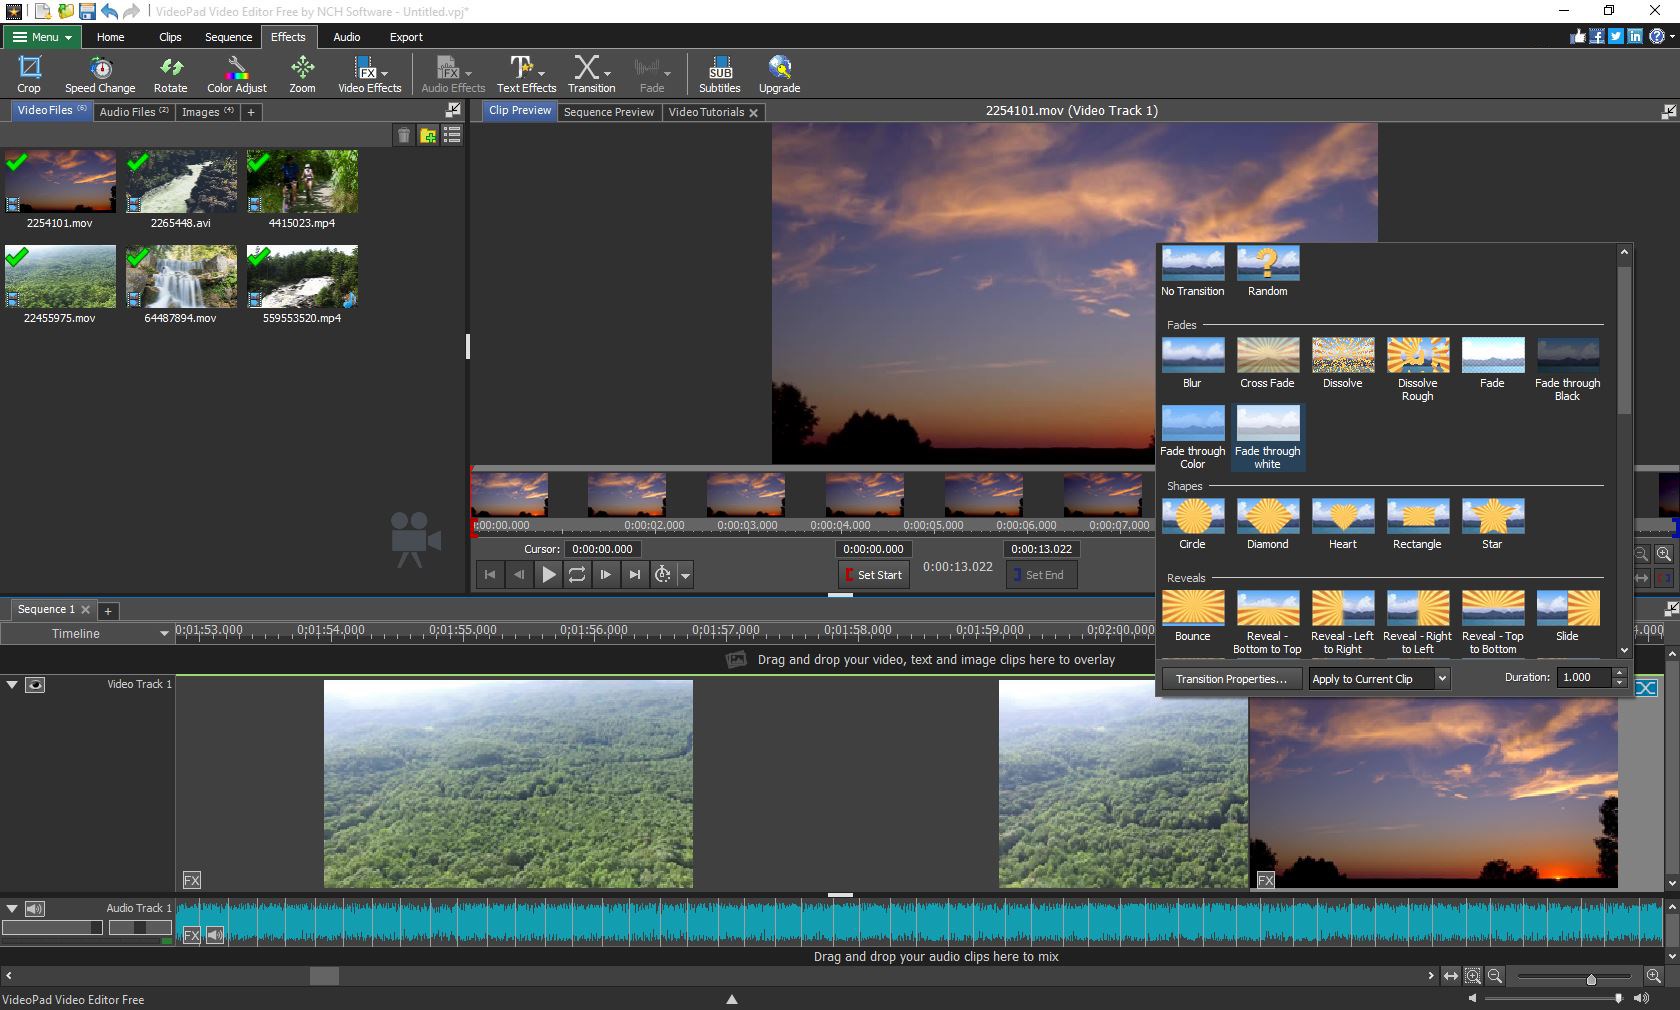Open the Color Adjust tool
1680x1010 pixels.
236,73
